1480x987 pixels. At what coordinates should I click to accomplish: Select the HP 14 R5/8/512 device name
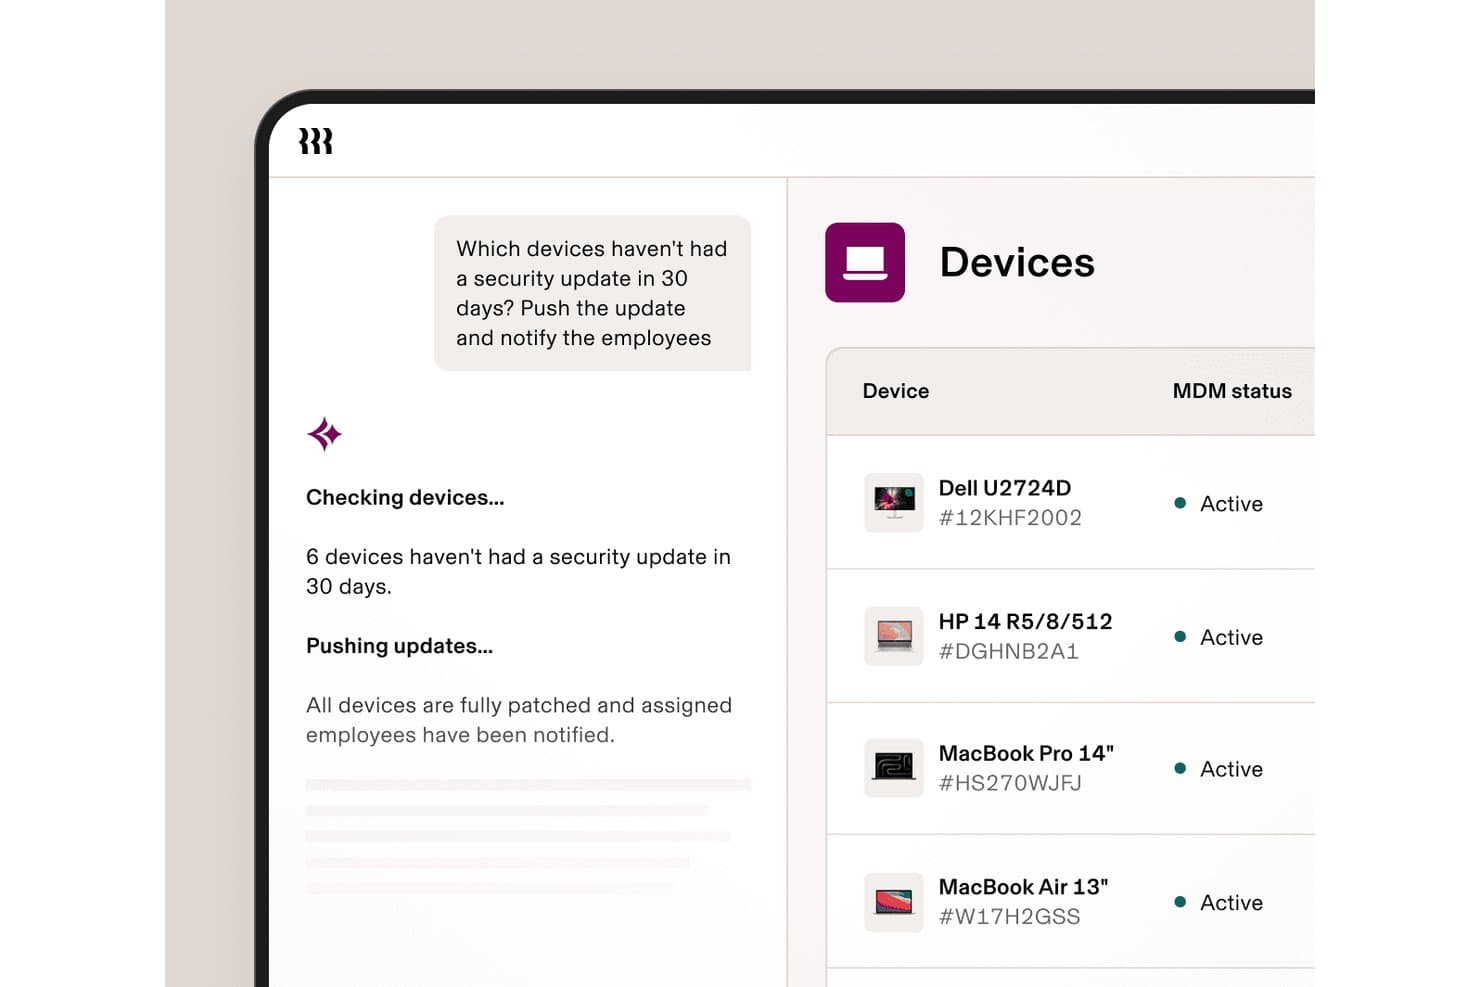tap(1025, 621)
